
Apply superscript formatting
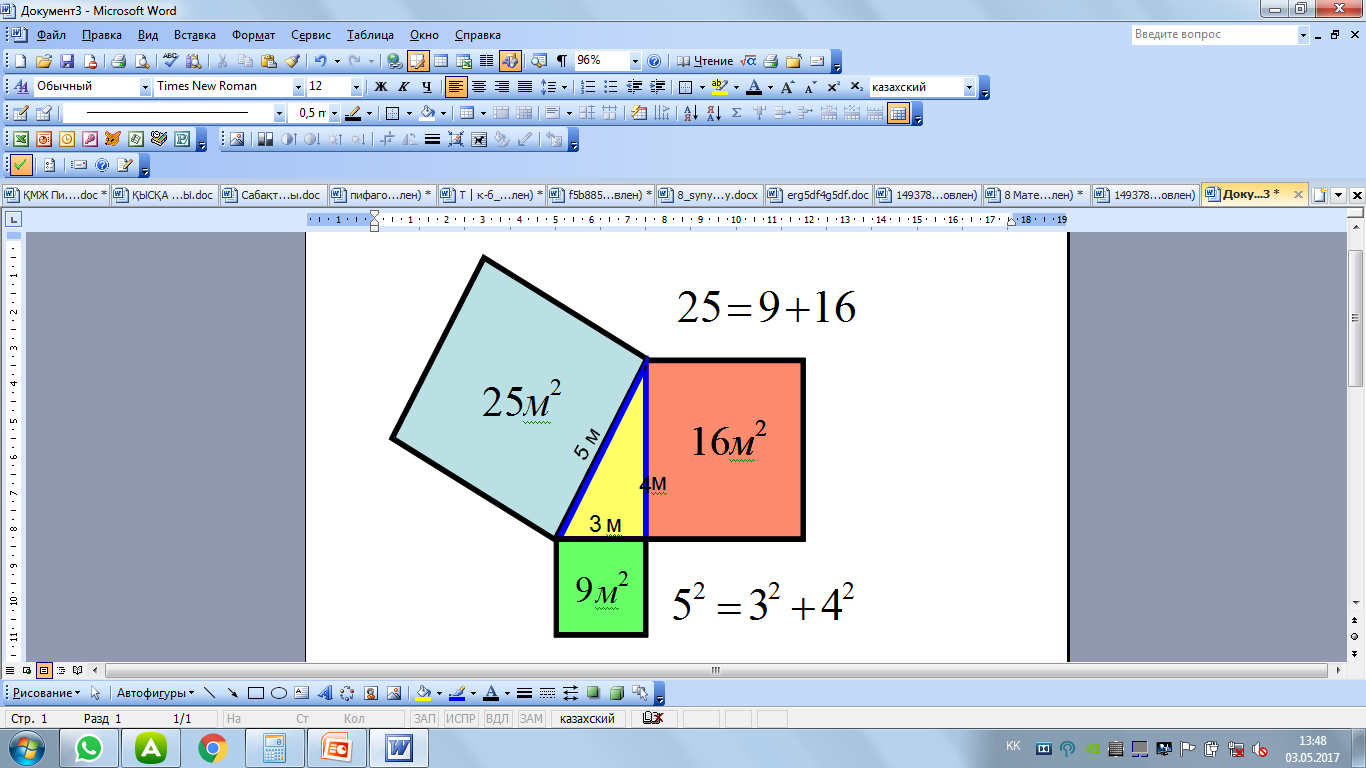tap(834, 87)
